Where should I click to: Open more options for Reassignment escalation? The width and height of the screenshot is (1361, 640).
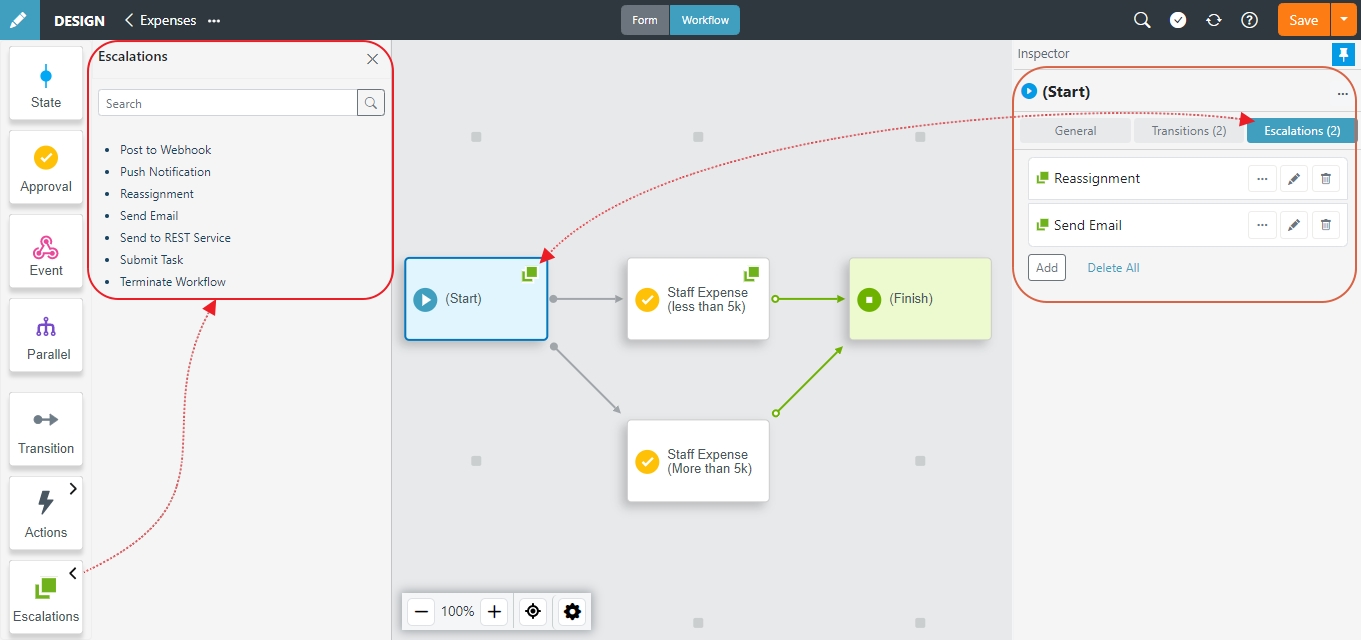(1262, 179)
